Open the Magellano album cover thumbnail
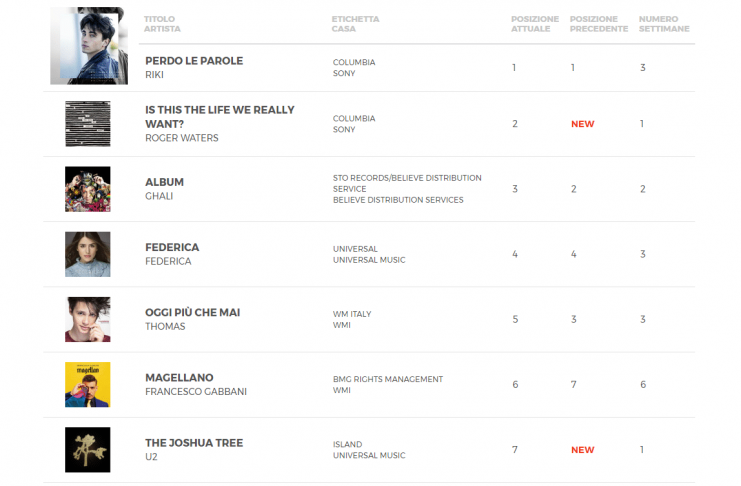The image size is (741, 486). pyautogui.click(x=88, y=385)
